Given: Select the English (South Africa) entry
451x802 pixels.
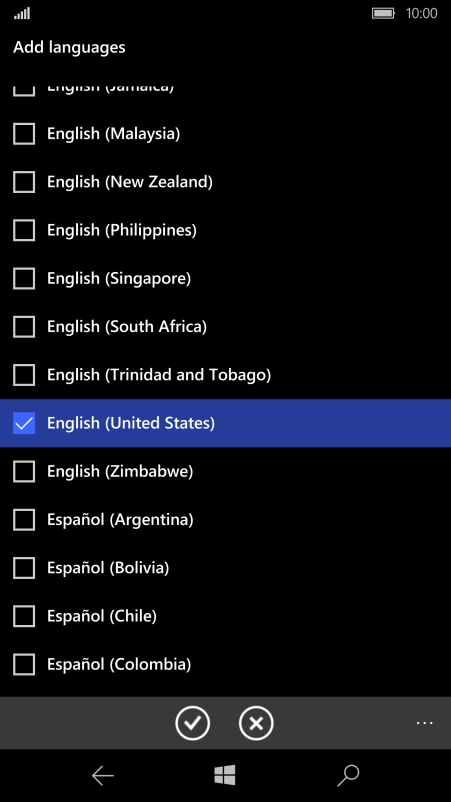Looking at the screenshot, I should [x=226, y=326].
